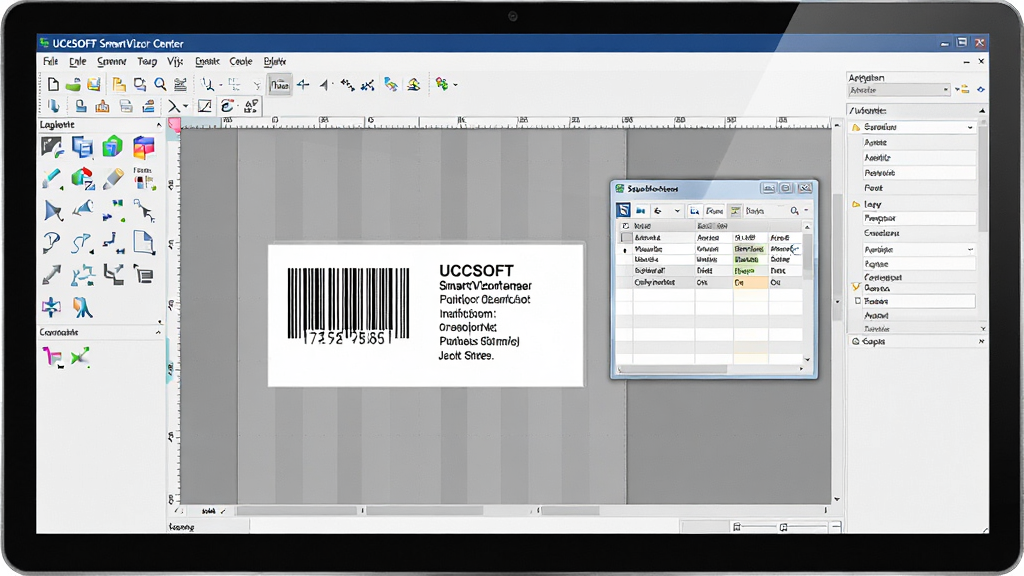Click the zoom slider handle in the status bar
Screen dimensions: 1024x576
[783, 526]
